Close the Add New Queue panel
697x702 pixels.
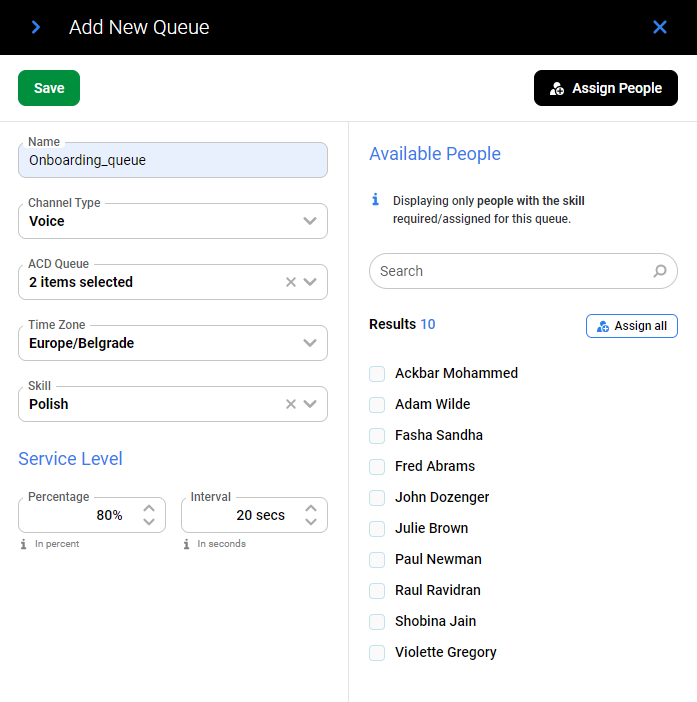click(660, 27)
